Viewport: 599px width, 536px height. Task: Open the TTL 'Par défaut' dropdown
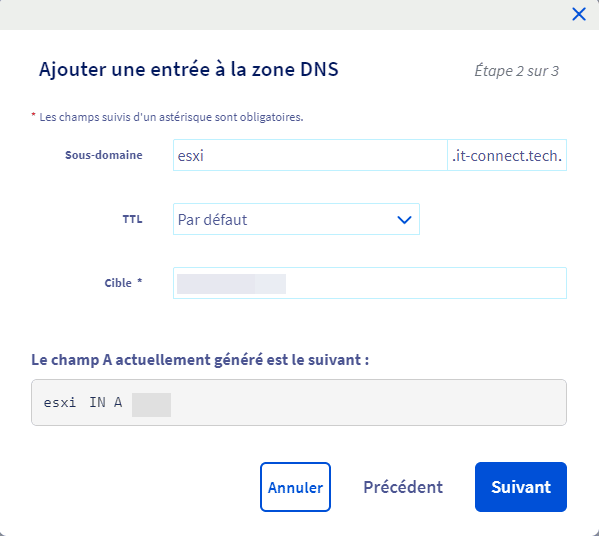point(296,219)
